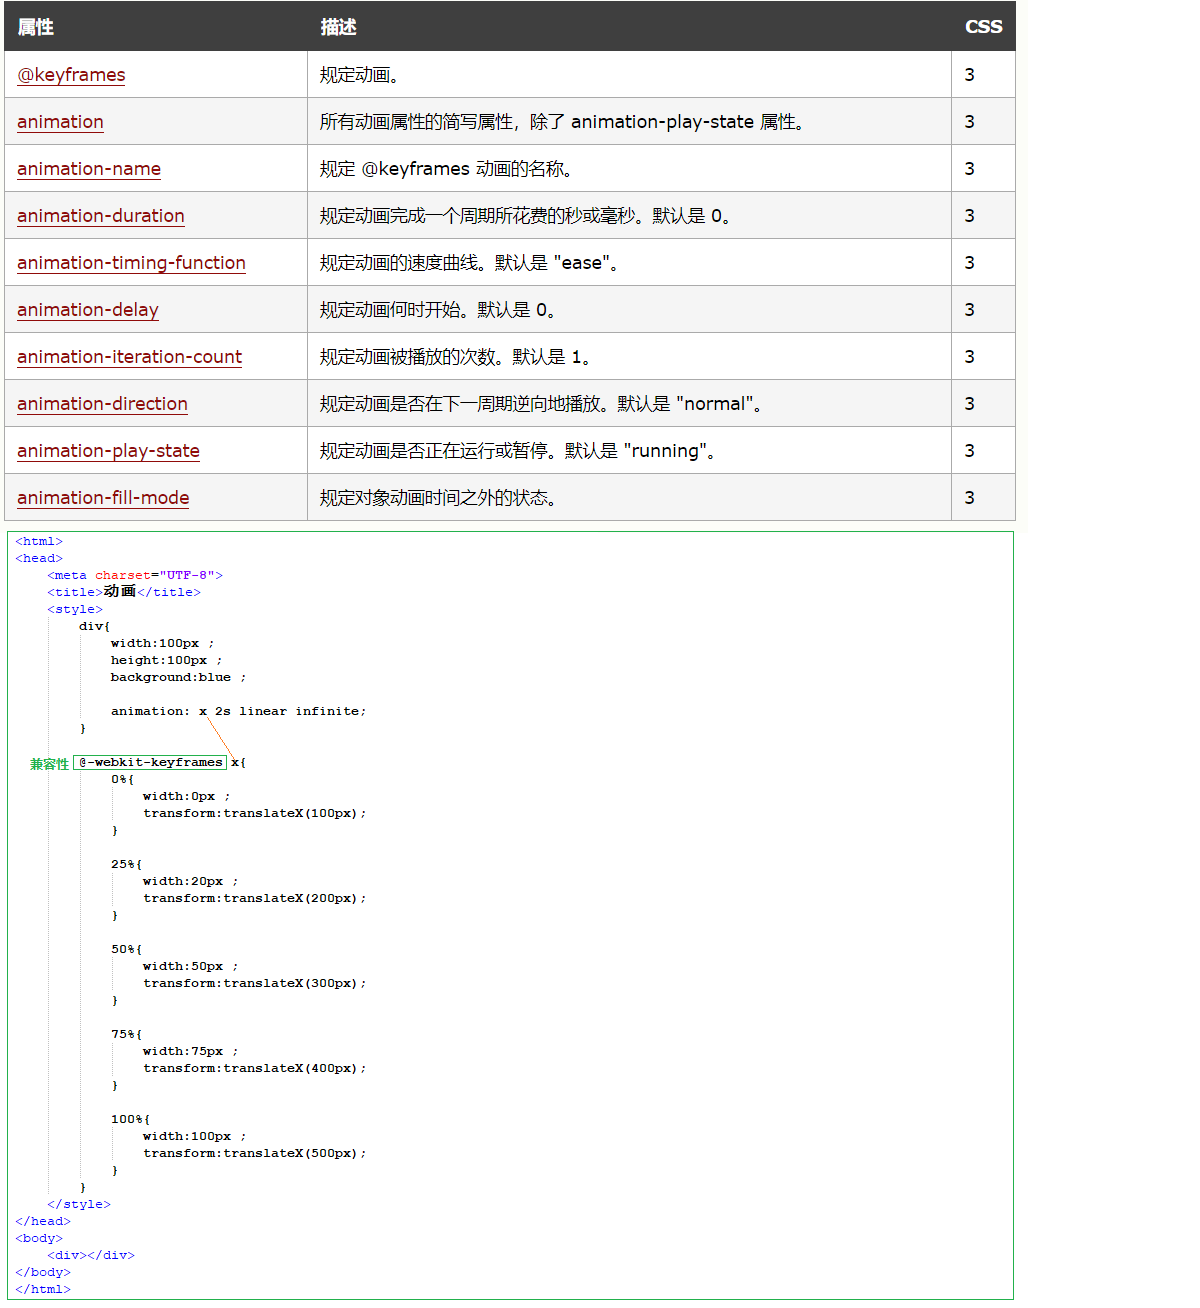Screen dimensions: 1200x1308
Task: Click the green 兼容性 label
Action: 49,764
